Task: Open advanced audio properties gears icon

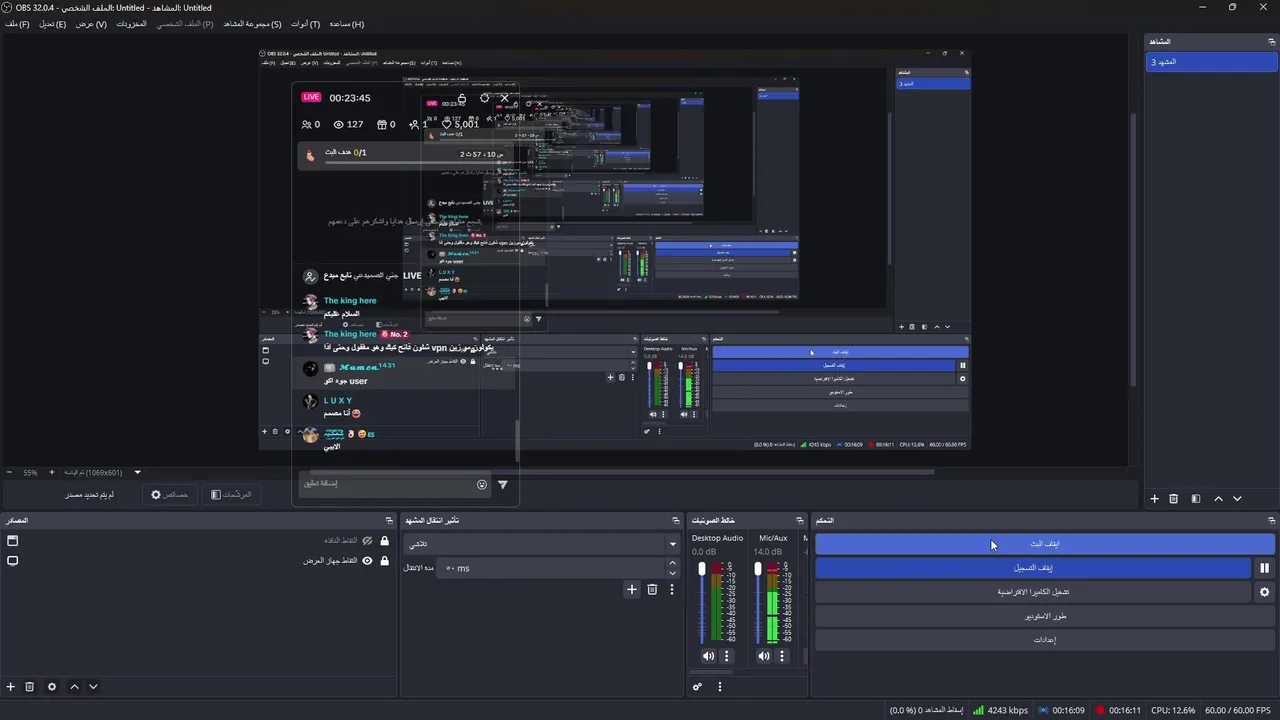Action: (x=698, y=687)
